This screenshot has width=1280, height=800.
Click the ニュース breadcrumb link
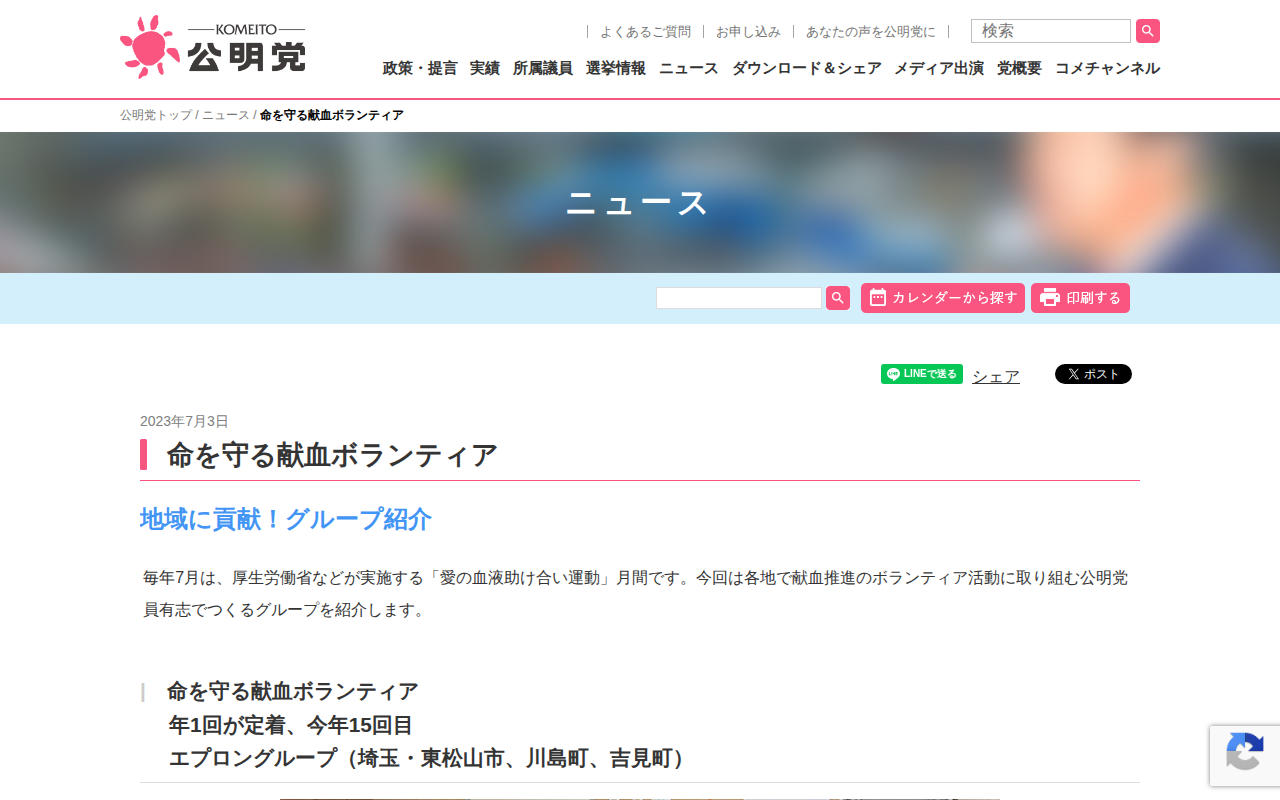(x=226, y=115)
